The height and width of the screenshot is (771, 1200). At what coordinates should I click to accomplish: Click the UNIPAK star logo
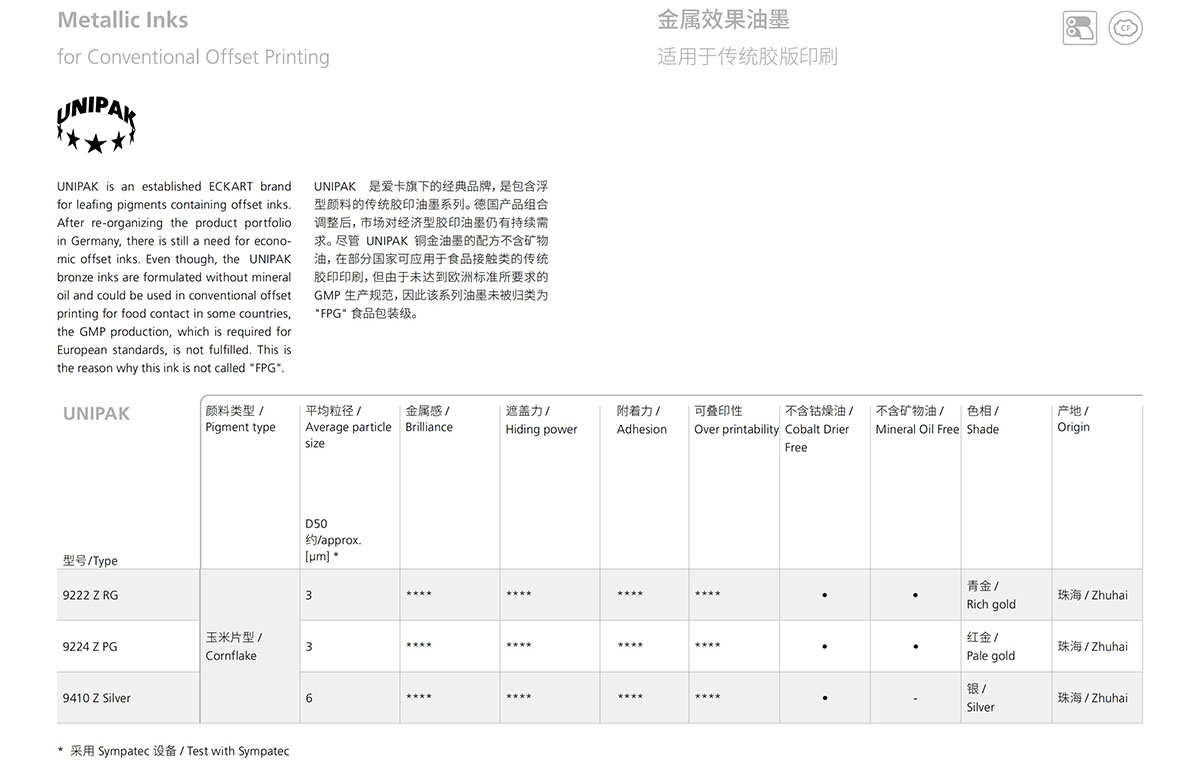(x=96, y=126)
